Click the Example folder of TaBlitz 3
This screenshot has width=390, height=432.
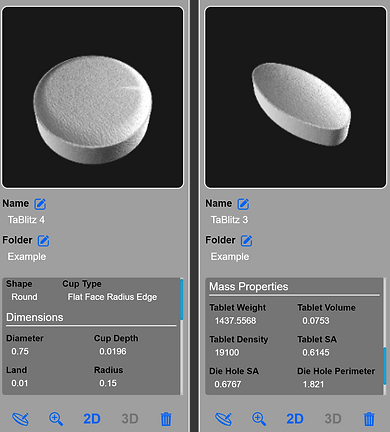[230, 257]
